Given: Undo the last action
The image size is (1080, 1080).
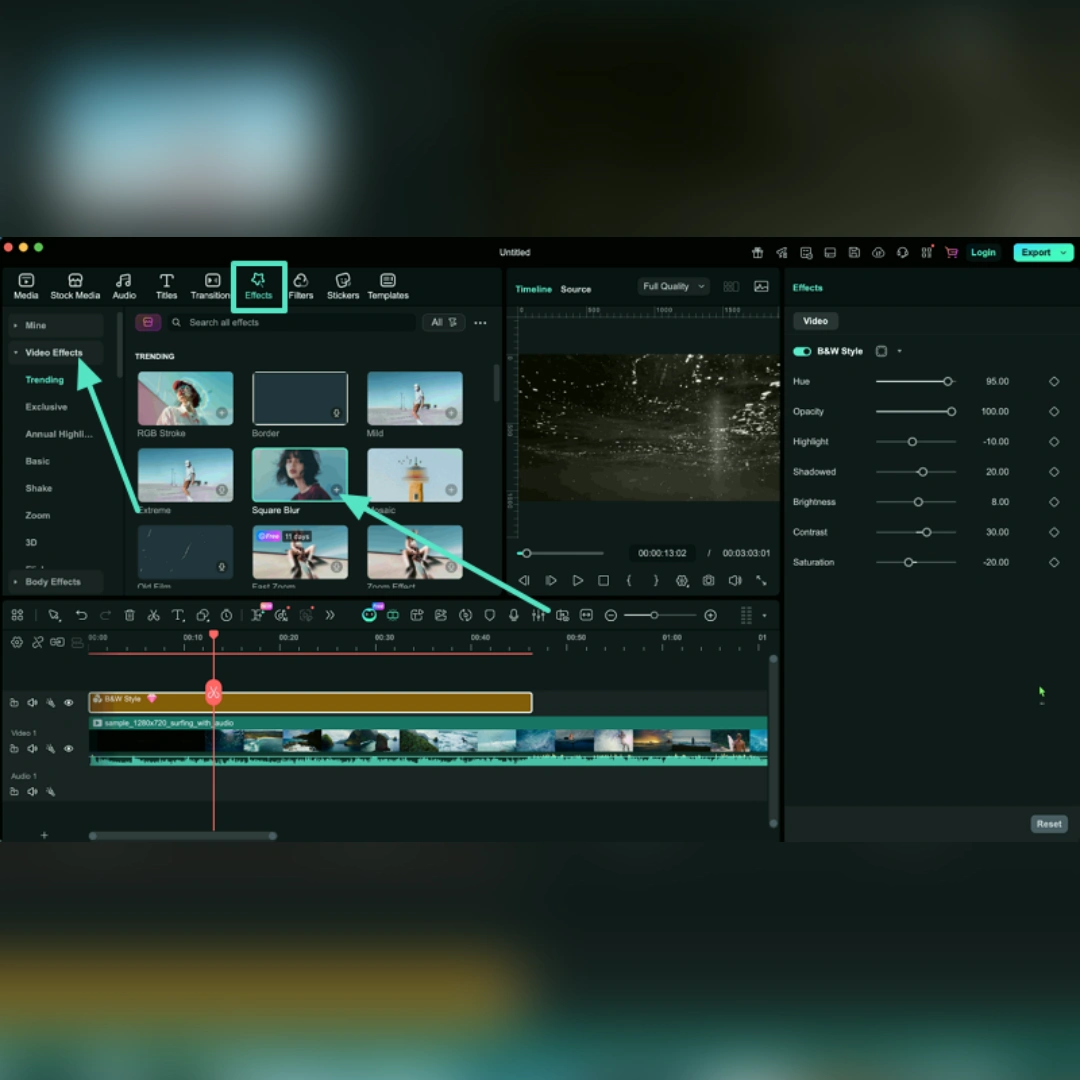Looking at the screenshot, I should pyautogui.click(x=81, y=615).
